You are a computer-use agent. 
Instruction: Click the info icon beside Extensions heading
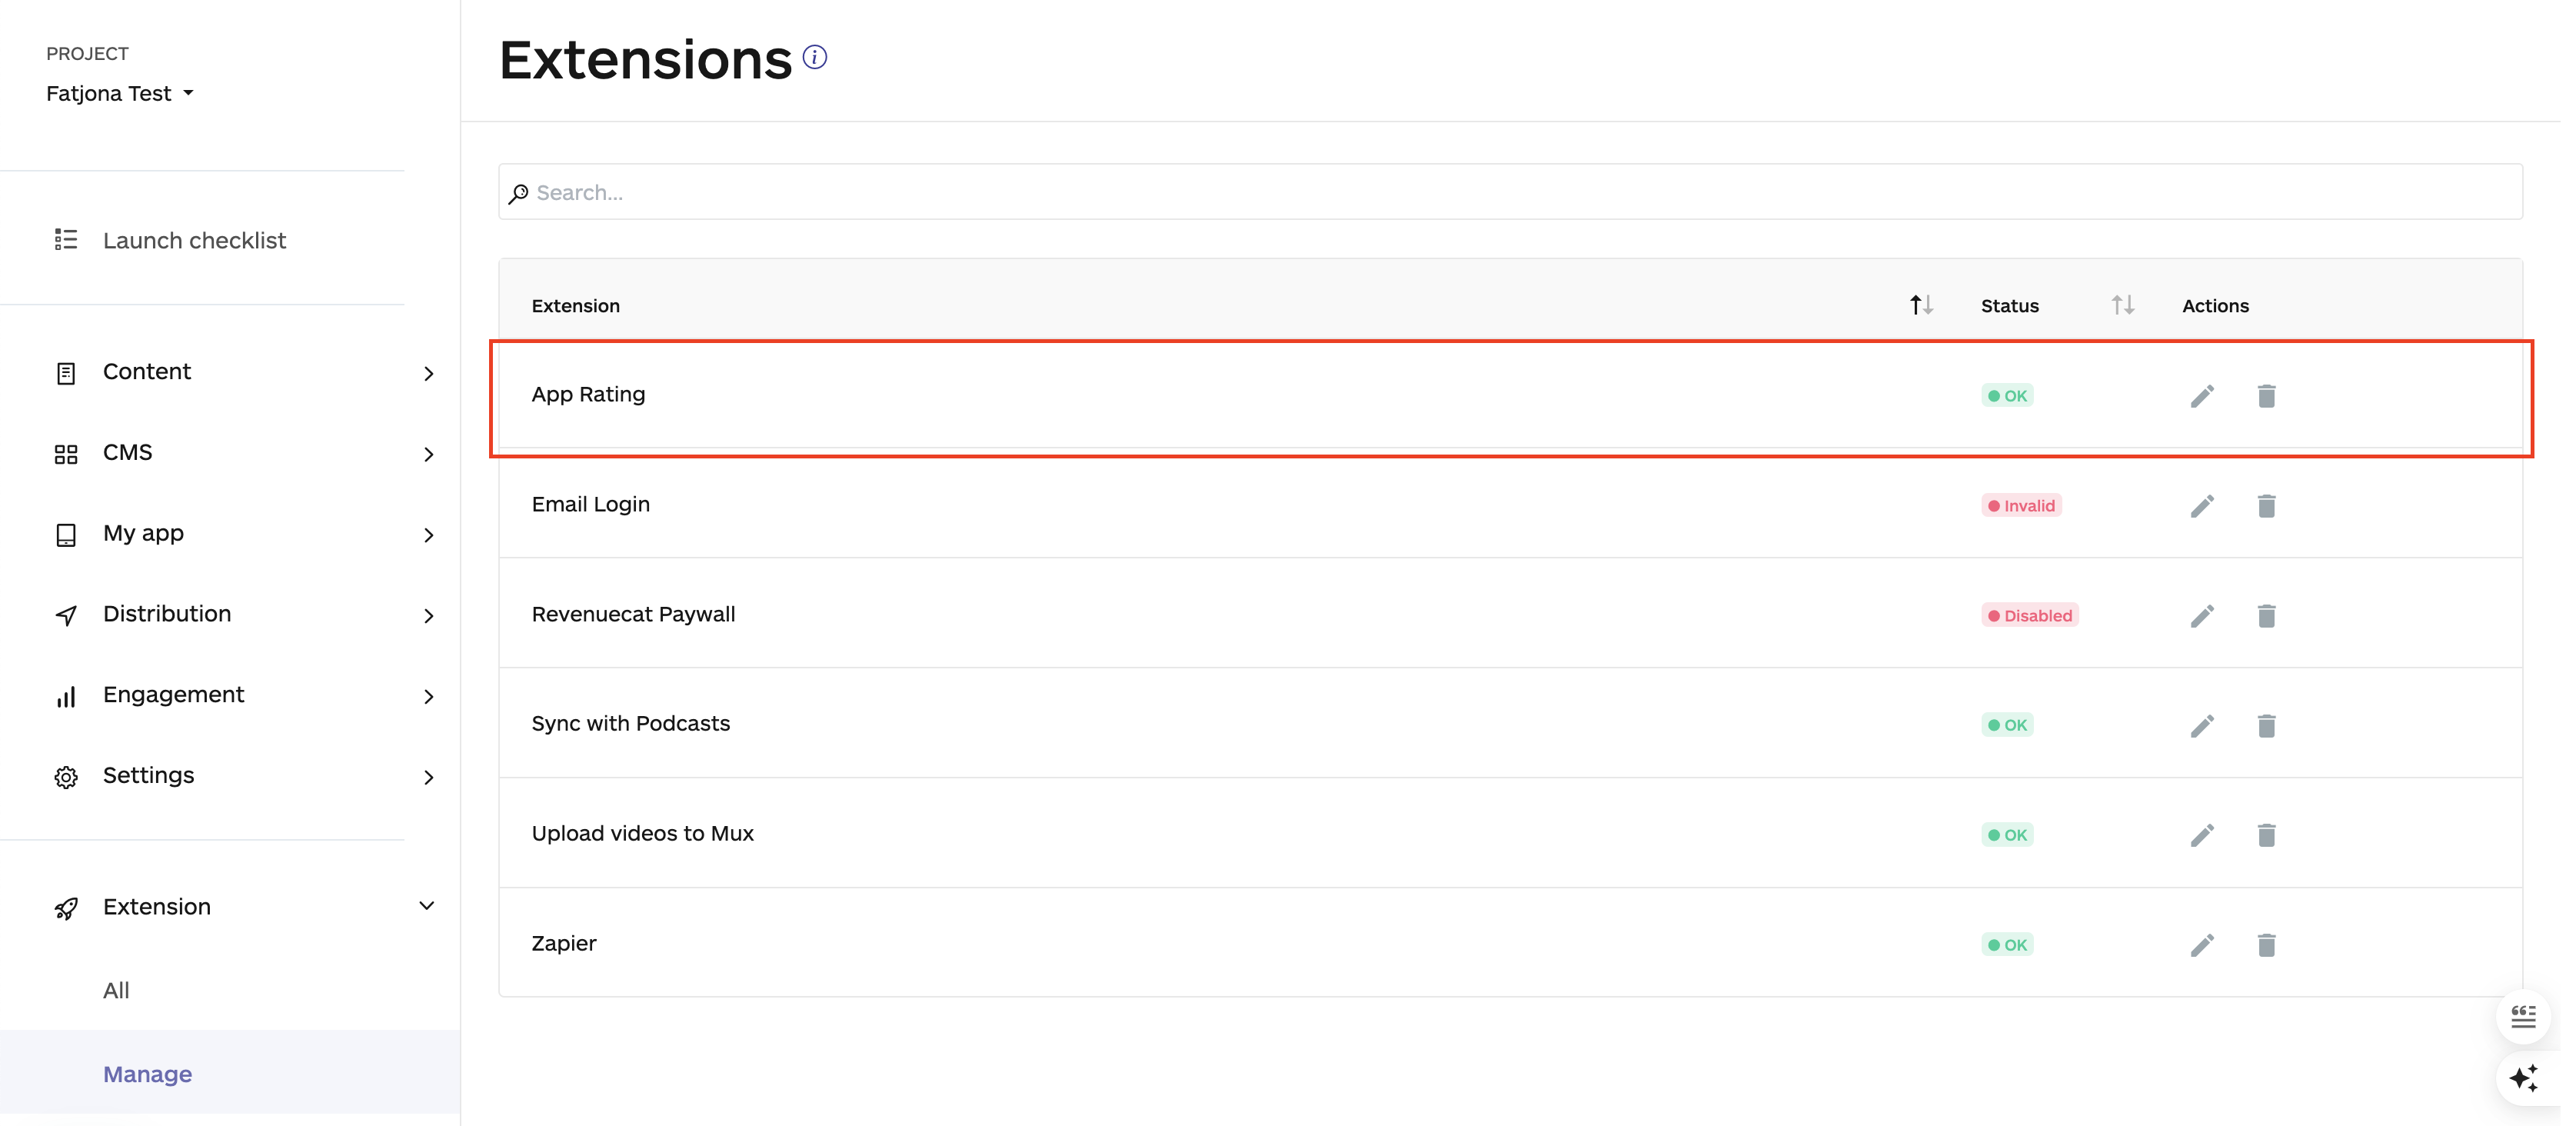(815, 56)
